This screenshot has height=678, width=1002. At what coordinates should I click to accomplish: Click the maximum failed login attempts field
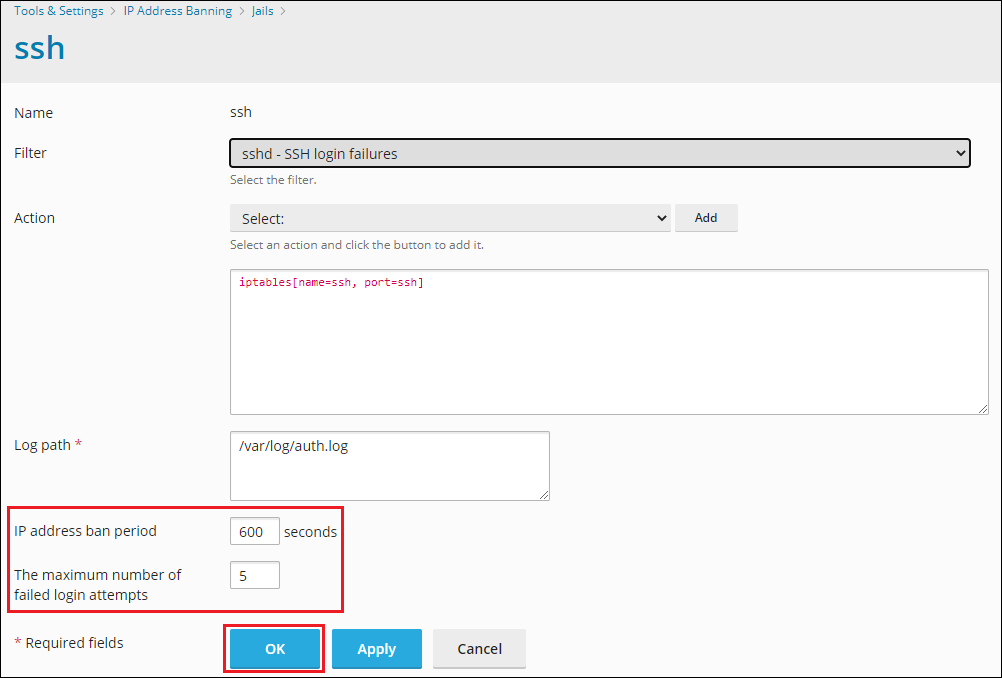coord(254,575)
